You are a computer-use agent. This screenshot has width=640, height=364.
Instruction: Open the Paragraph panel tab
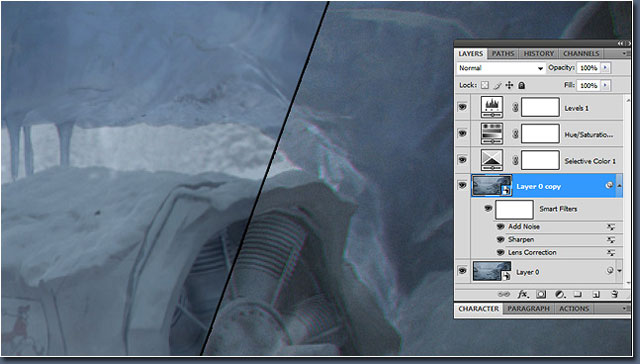coord(528,309)
